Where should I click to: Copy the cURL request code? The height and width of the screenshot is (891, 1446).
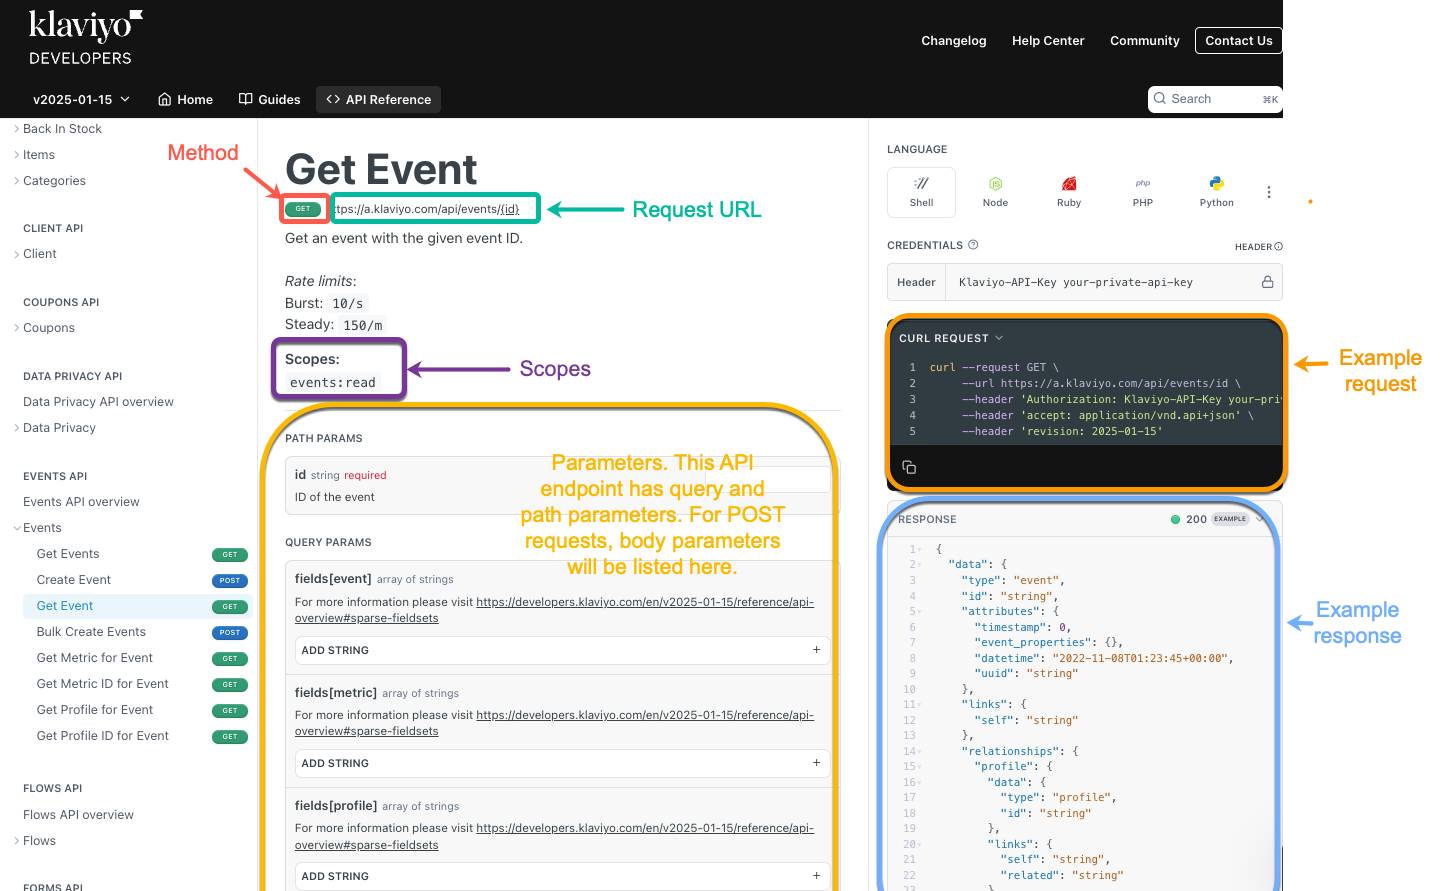[x=908, y=466]
